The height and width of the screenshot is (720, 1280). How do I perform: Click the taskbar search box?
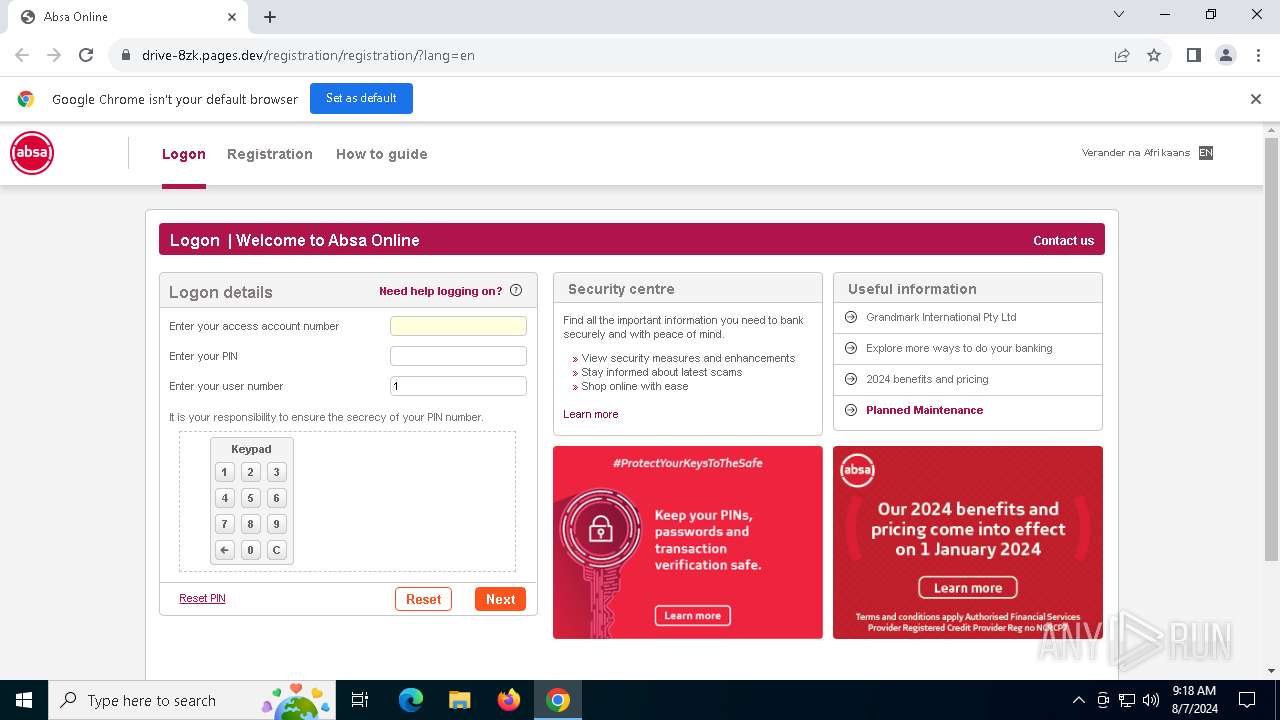point(192,700)
